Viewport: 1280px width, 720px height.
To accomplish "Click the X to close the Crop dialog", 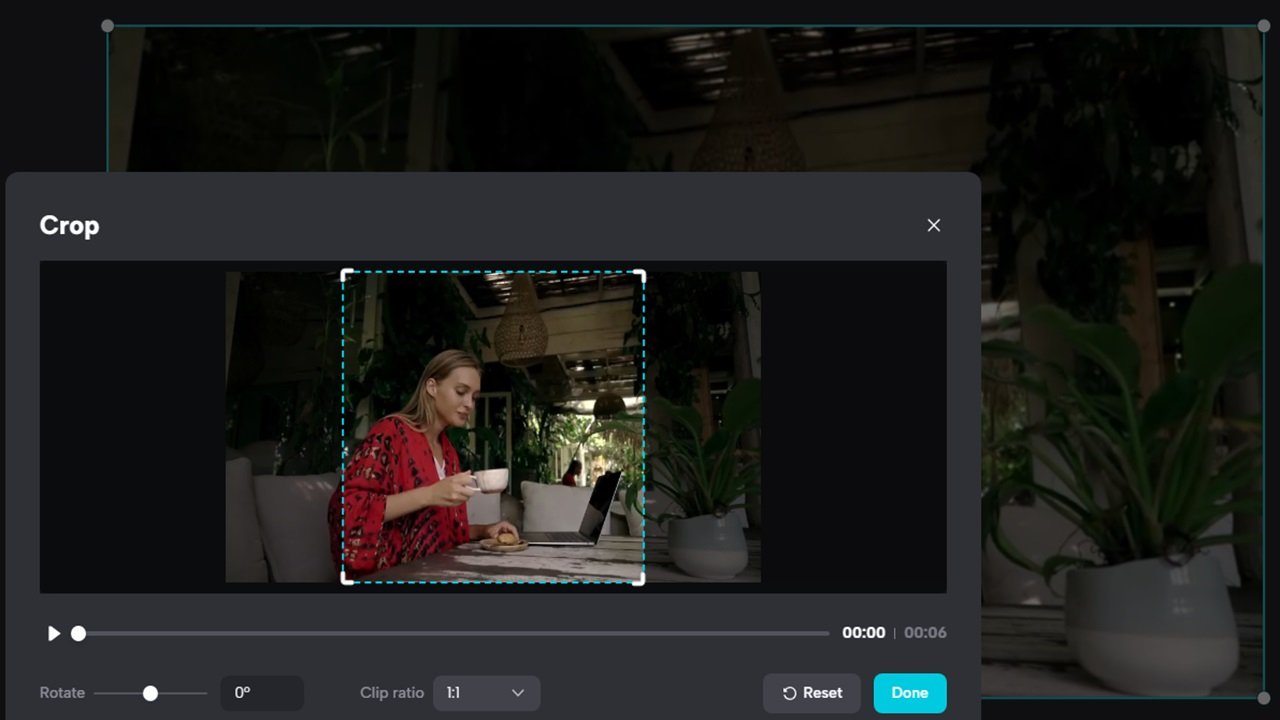I will pyautogui.click(x=933, y=225).
